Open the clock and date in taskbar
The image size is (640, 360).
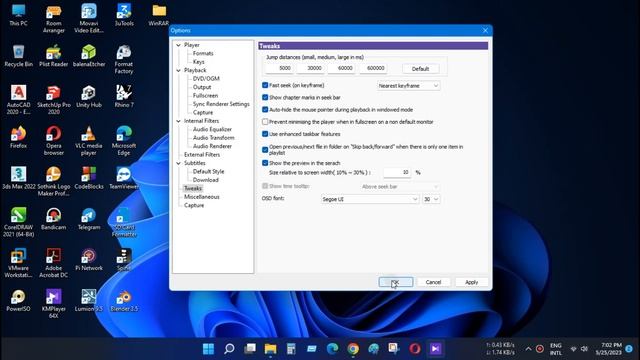click(608, 349)
